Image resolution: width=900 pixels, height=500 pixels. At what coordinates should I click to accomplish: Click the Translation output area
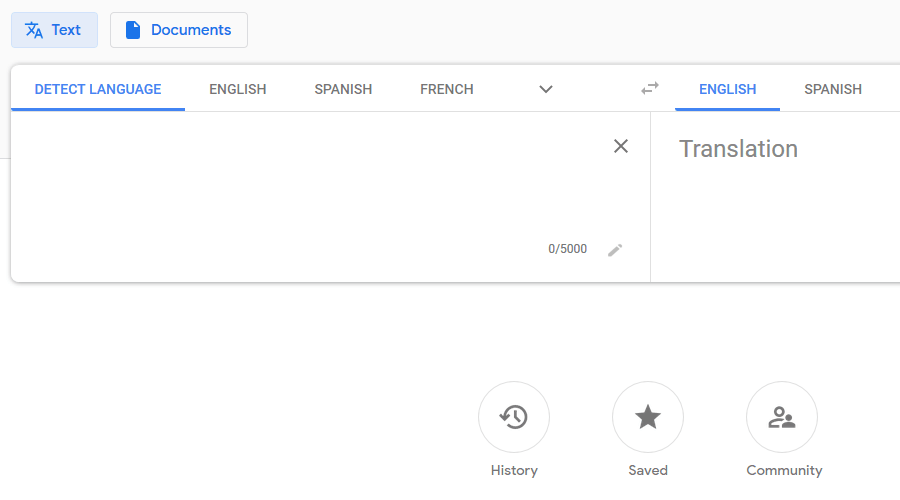775,196
